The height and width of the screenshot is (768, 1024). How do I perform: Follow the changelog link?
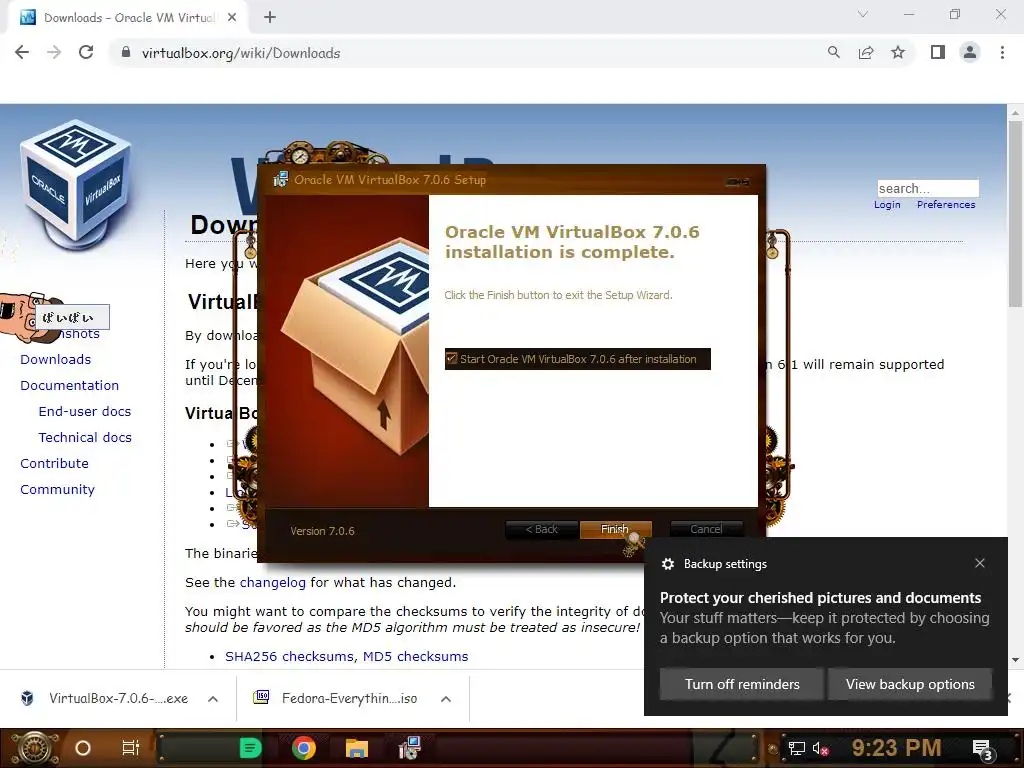pos(272,583)
